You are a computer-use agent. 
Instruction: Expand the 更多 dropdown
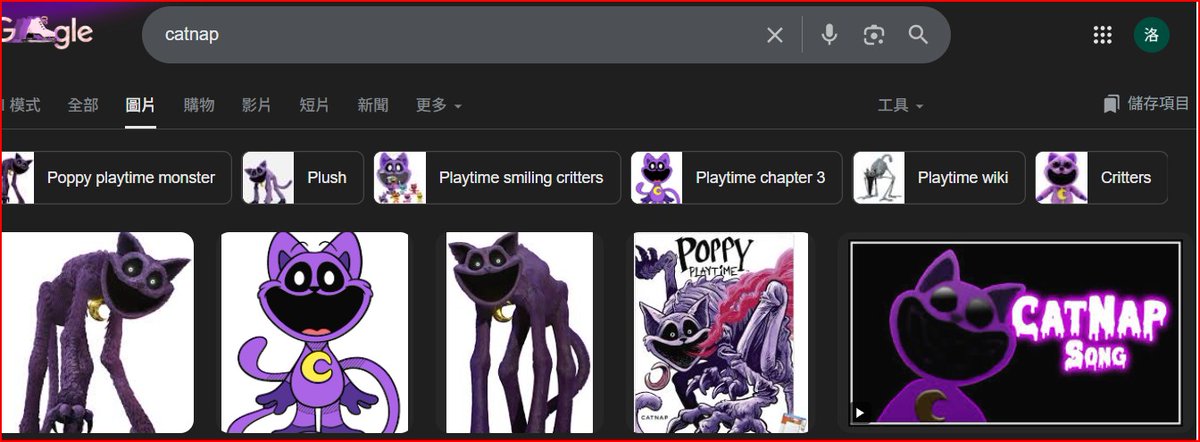pyautogui.click(x=439, y=105)
